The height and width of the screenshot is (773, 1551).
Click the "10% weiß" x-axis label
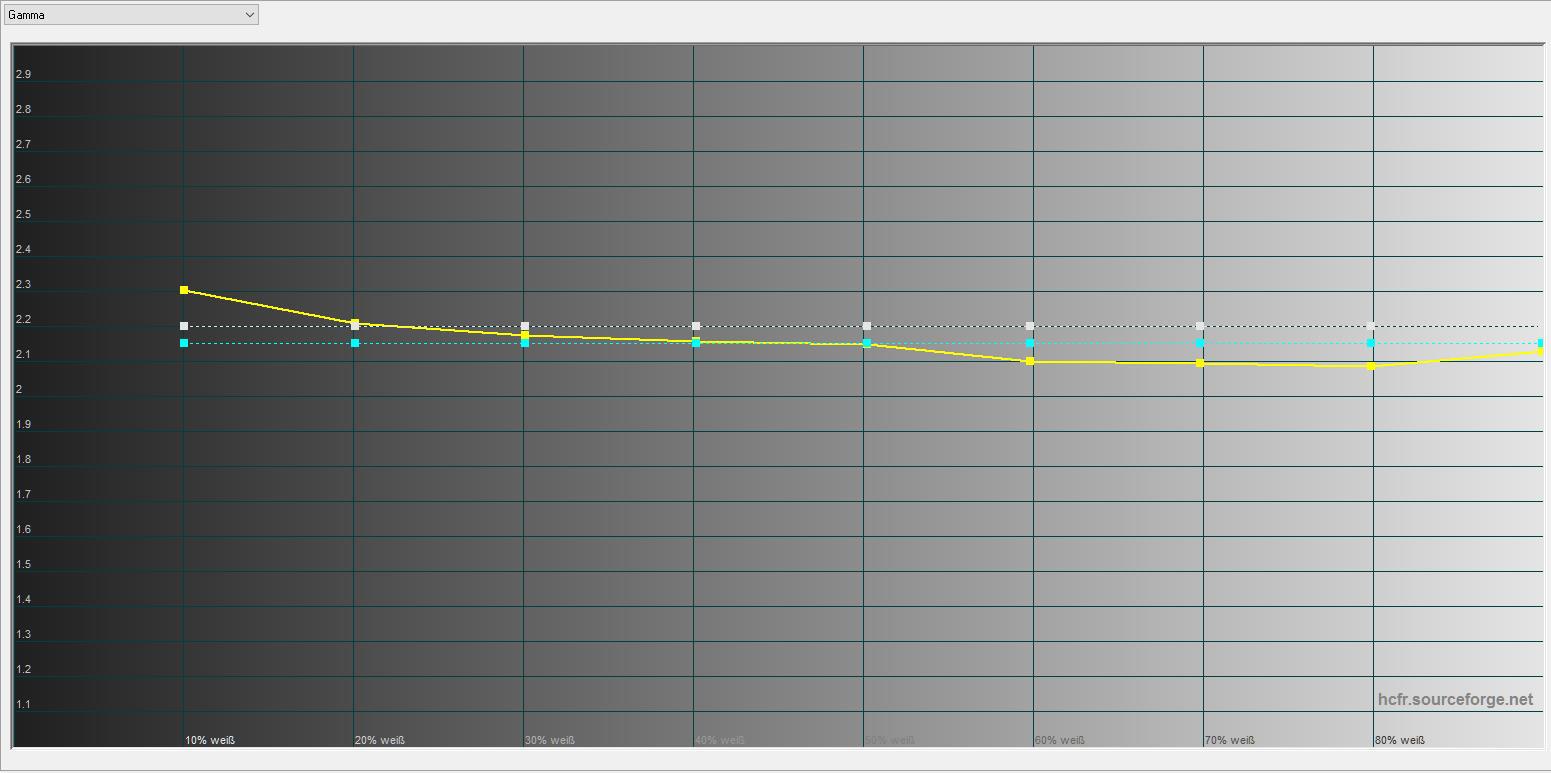tap(210, 740)
